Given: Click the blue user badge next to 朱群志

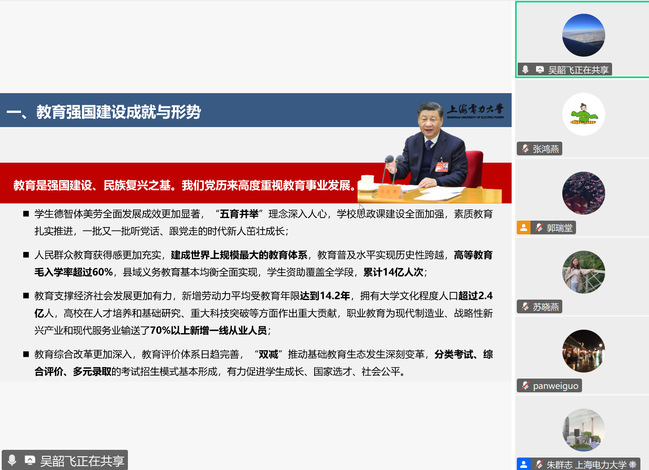Looking at the screenshot, I should coord(524,464).
